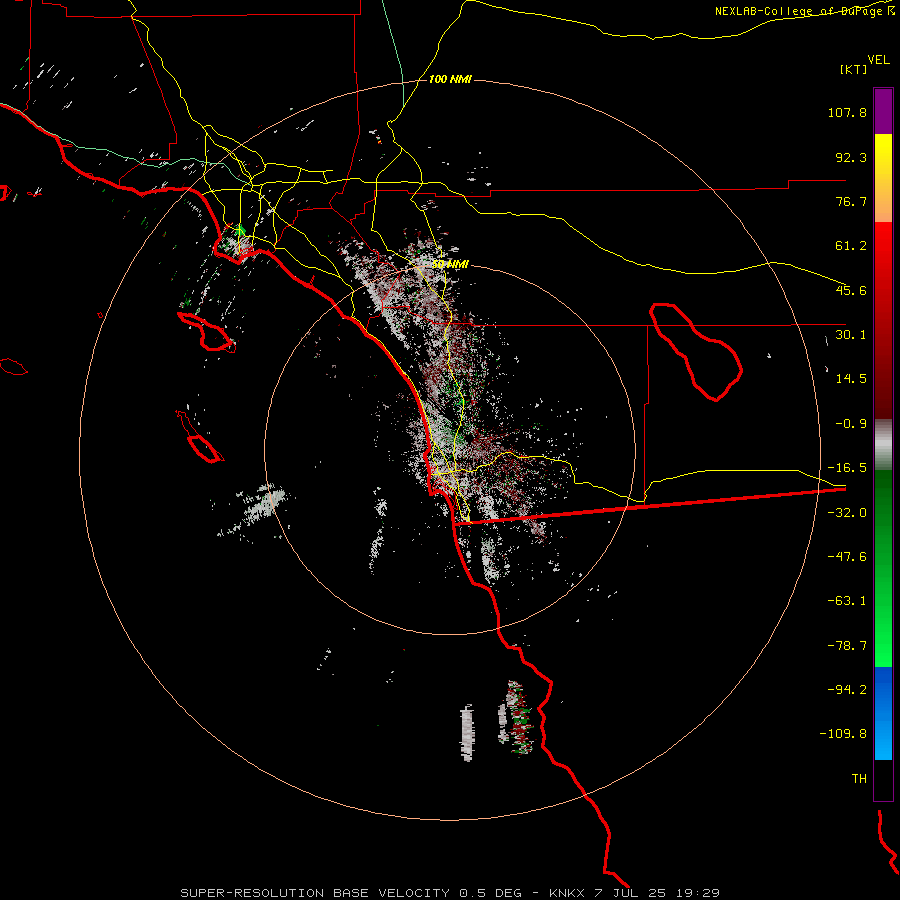Click the -16.5 velocity scale value

click(847, 468)
